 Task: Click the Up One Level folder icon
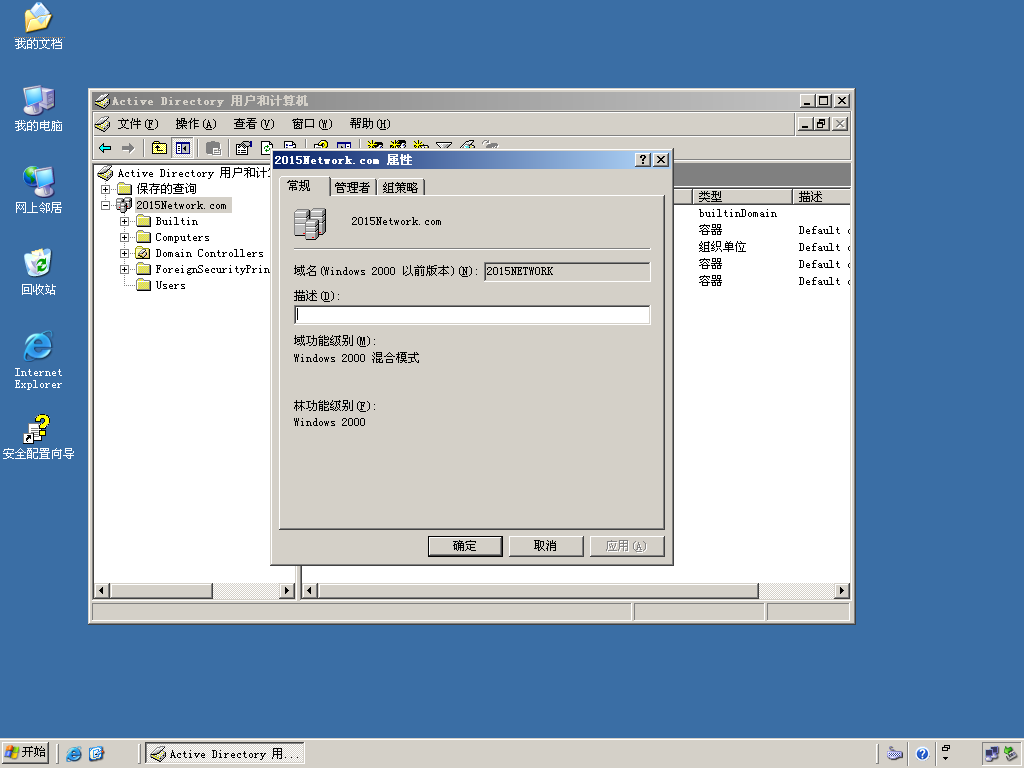[x=159, y=148]
